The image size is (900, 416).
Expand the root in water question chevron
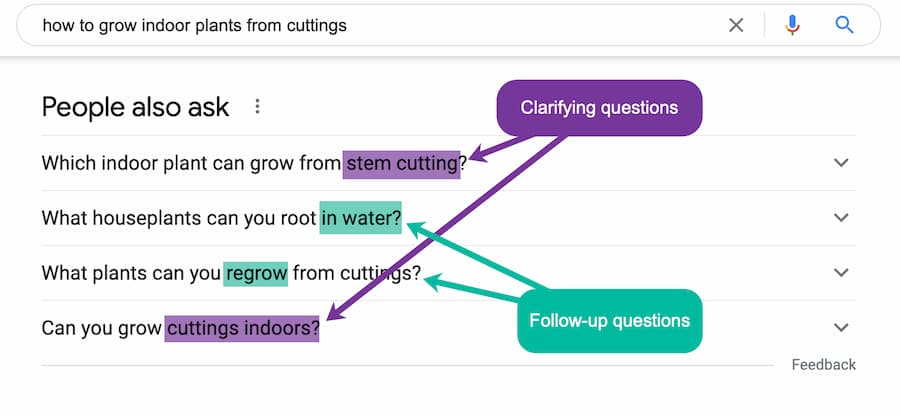click(x=841, y=218)
